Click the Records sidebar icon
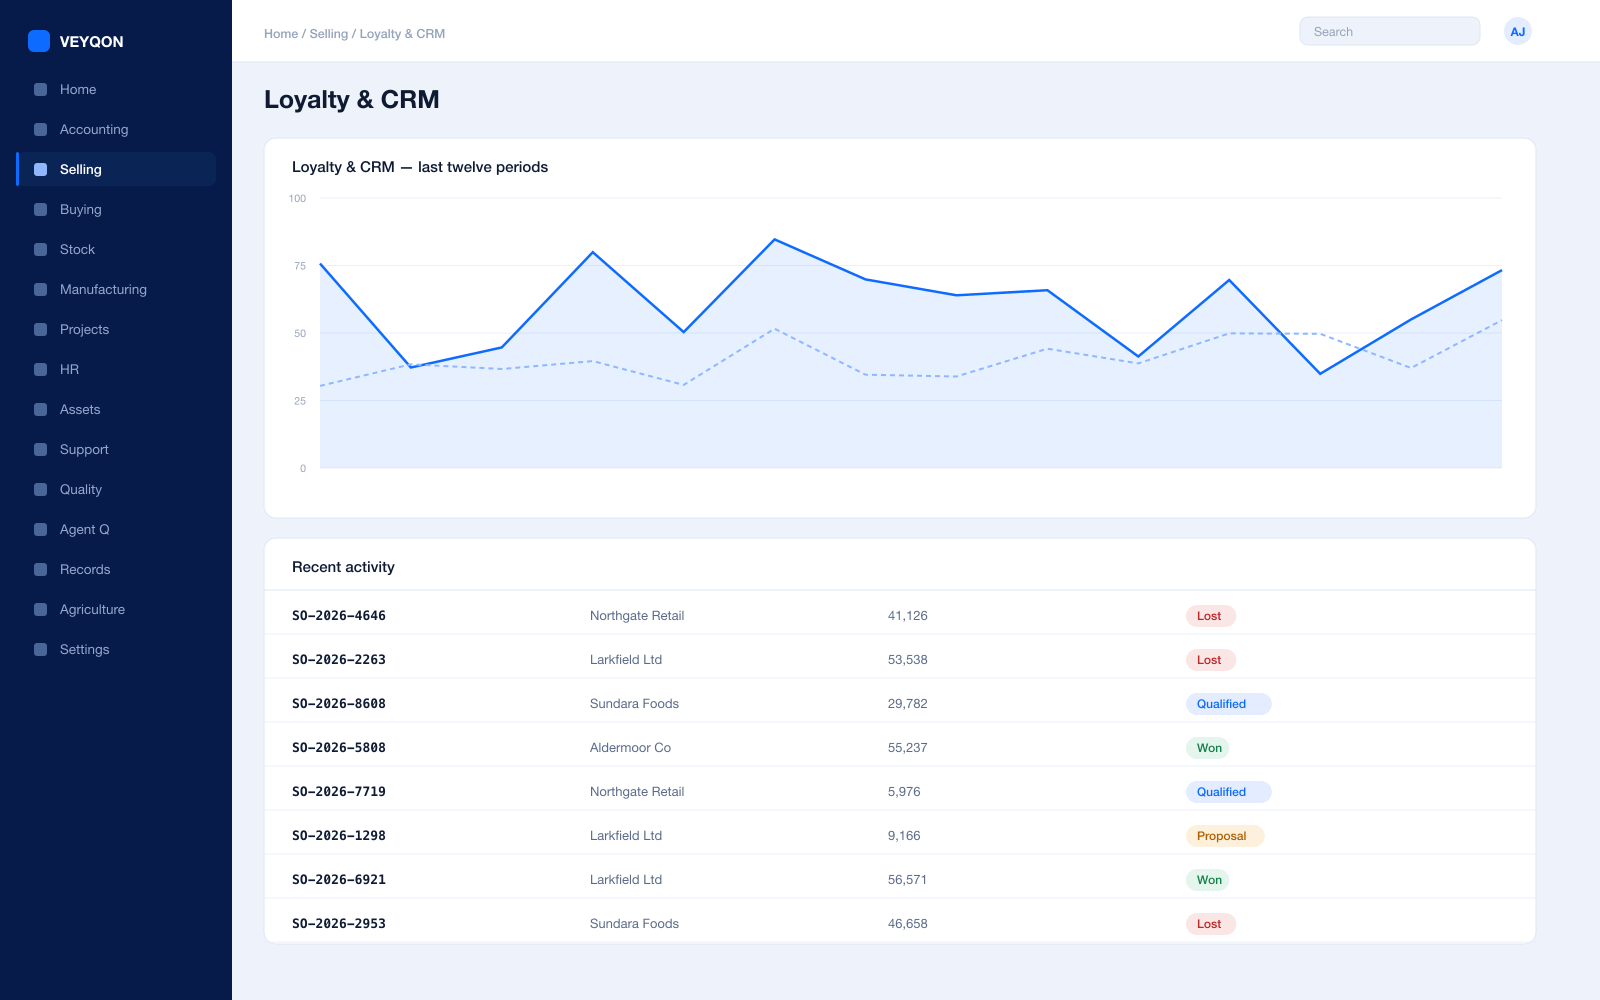This screenshot has height=1000, width=1600. point(40,569)
